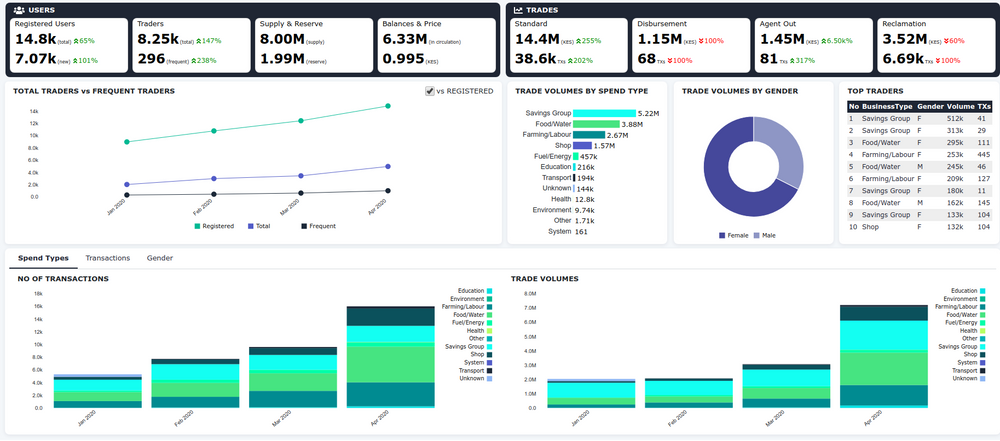Viewport: 1000px width, 441px height.
Task: Click Unknown legend swatch in Trade Volumes chart
Action: pos(982,379)
